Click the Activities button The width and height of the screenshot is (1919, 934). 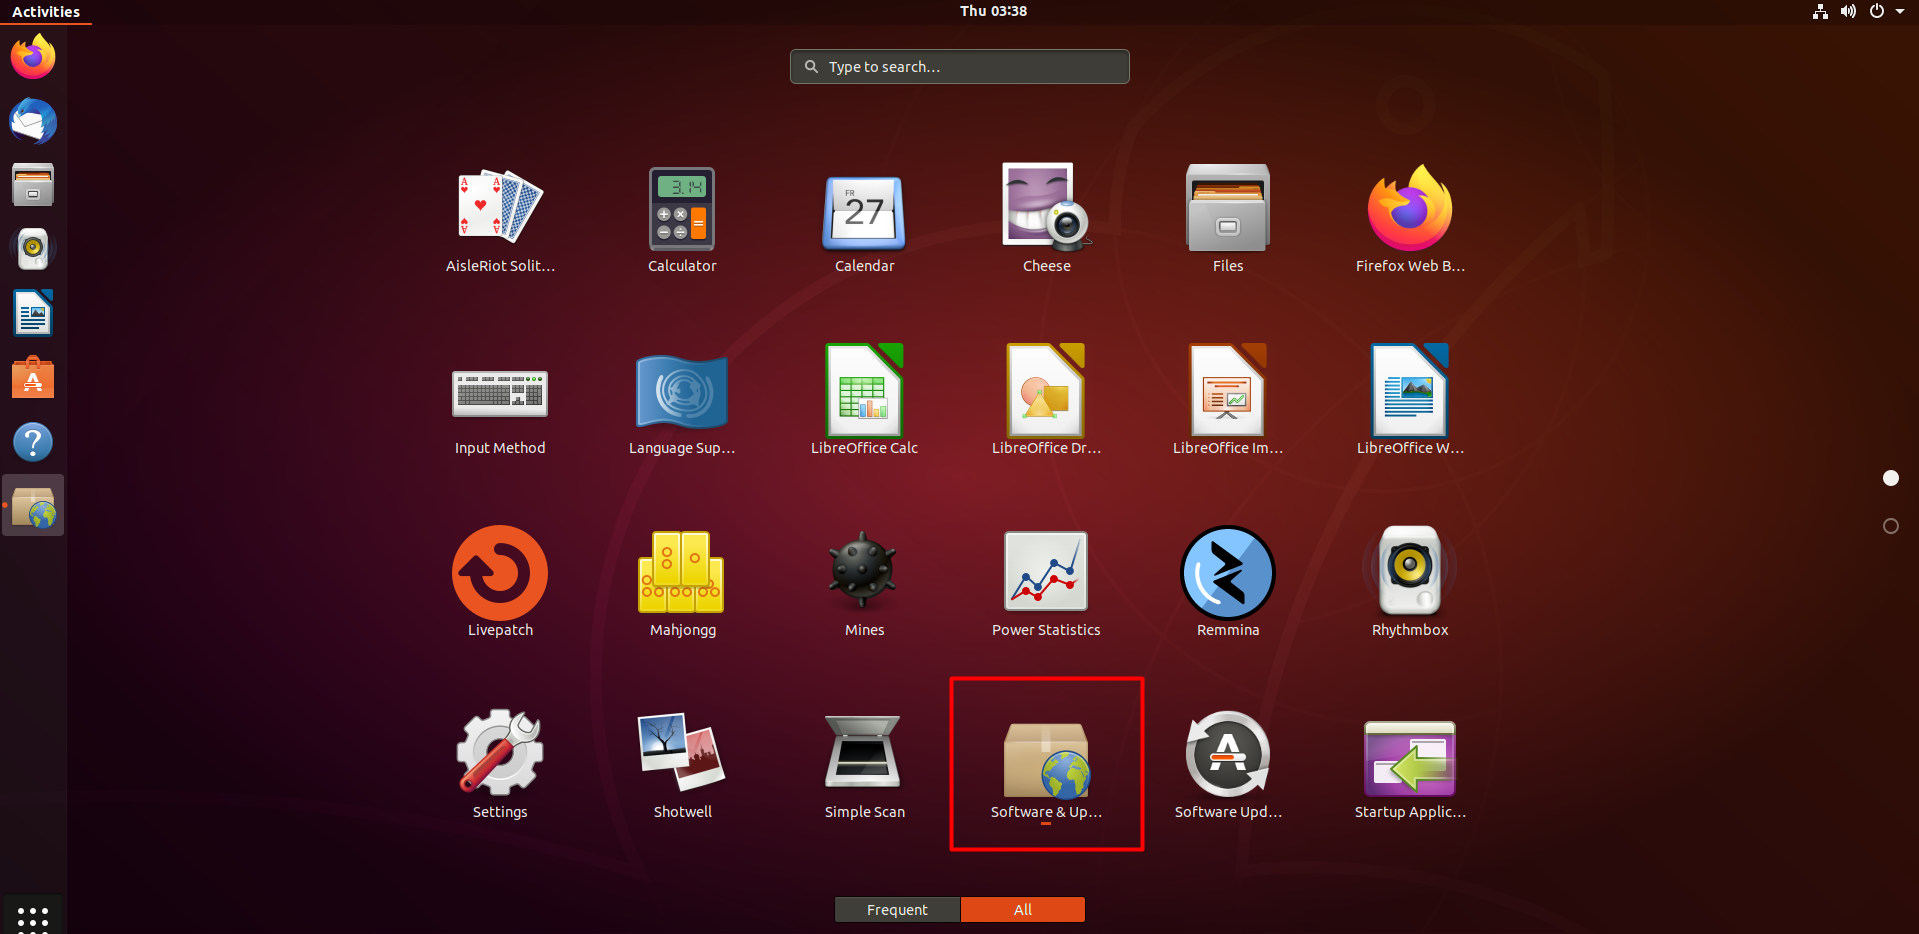(x=46, y=12)
